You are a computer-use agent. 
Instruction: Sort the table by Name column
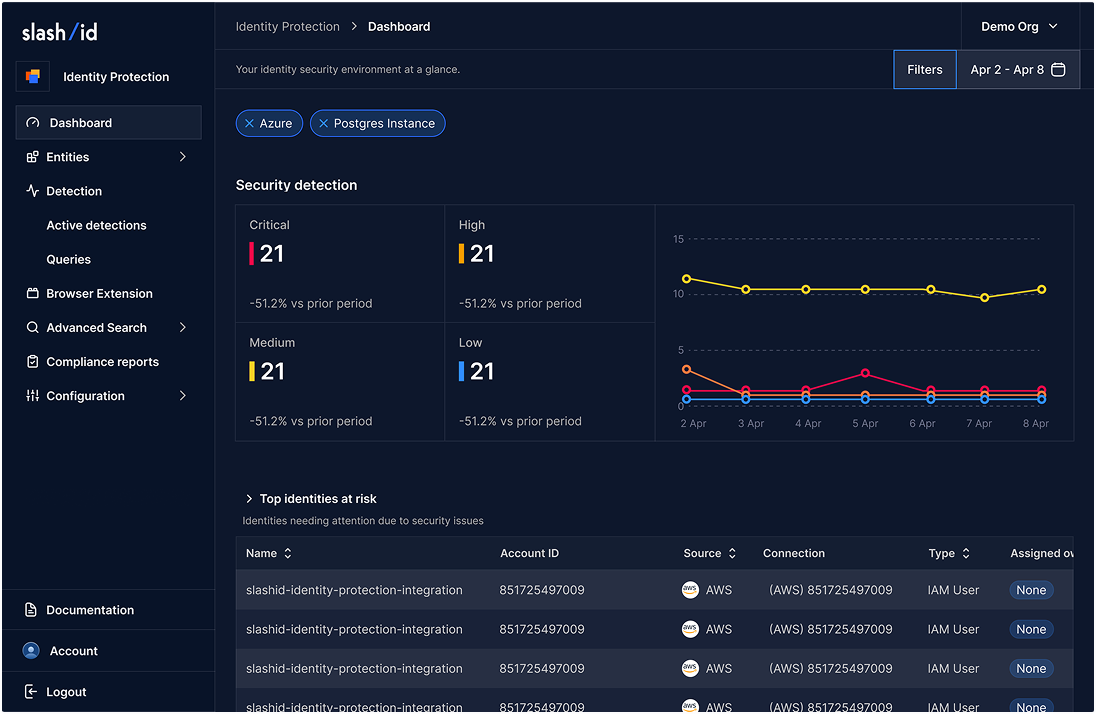(288, 553)
